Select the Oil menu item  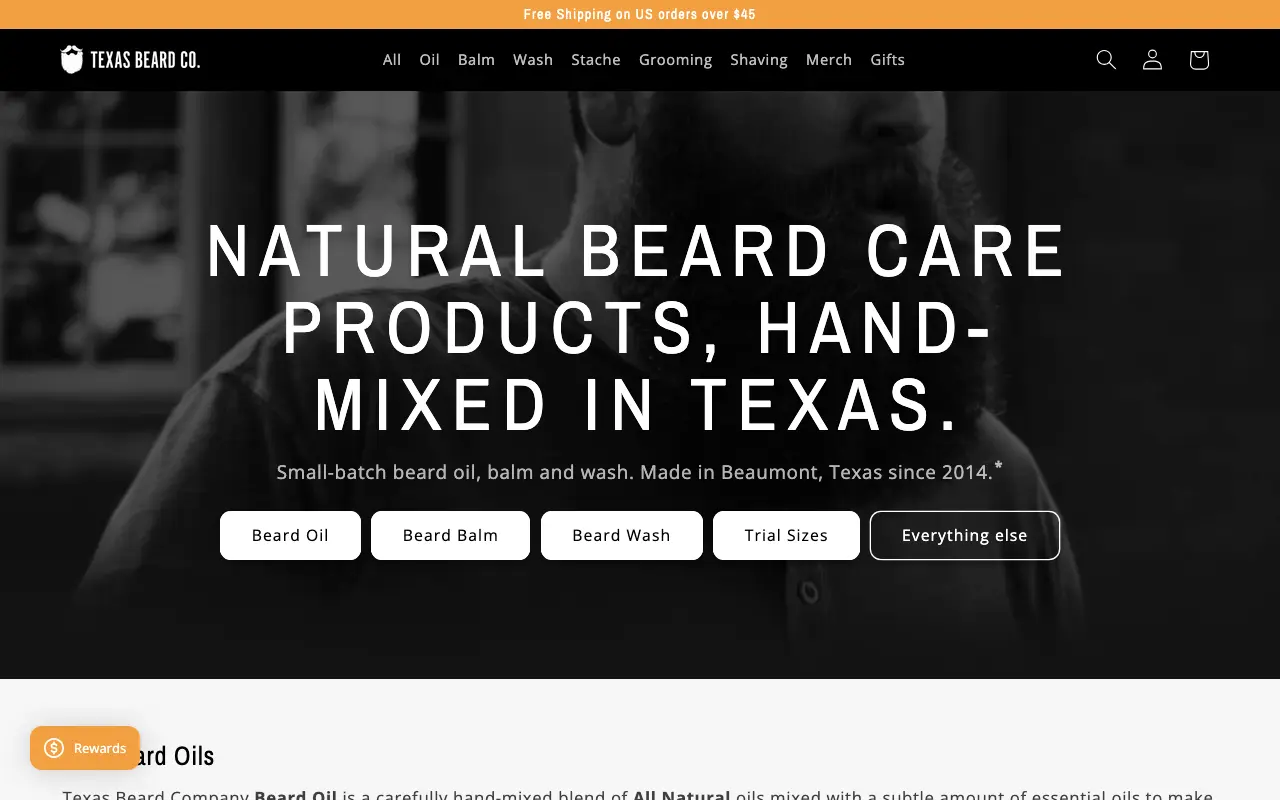pos(430,60)
